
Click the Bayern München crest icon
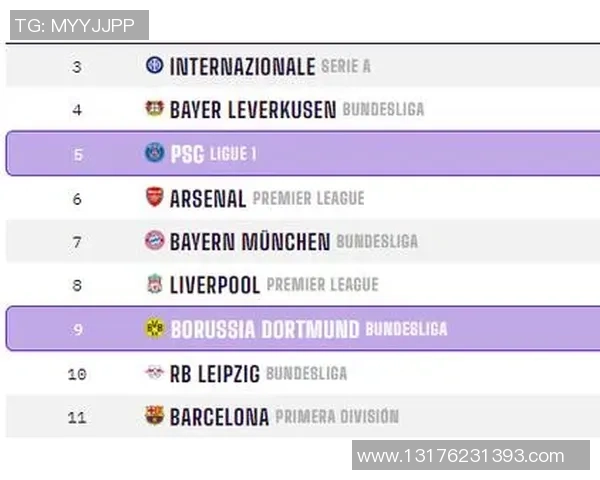click(154, 241)
